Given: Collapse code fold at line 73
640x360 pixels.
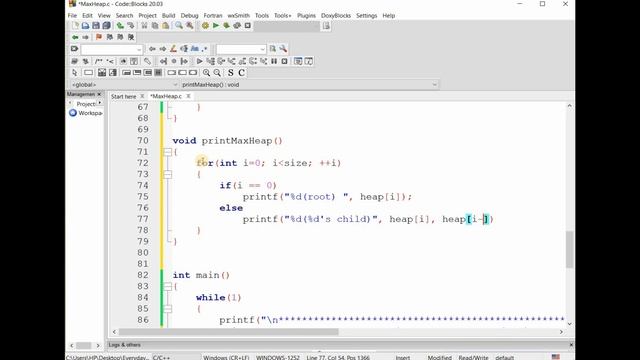Looking at the screenshot, I should click(x=167, y=175).
